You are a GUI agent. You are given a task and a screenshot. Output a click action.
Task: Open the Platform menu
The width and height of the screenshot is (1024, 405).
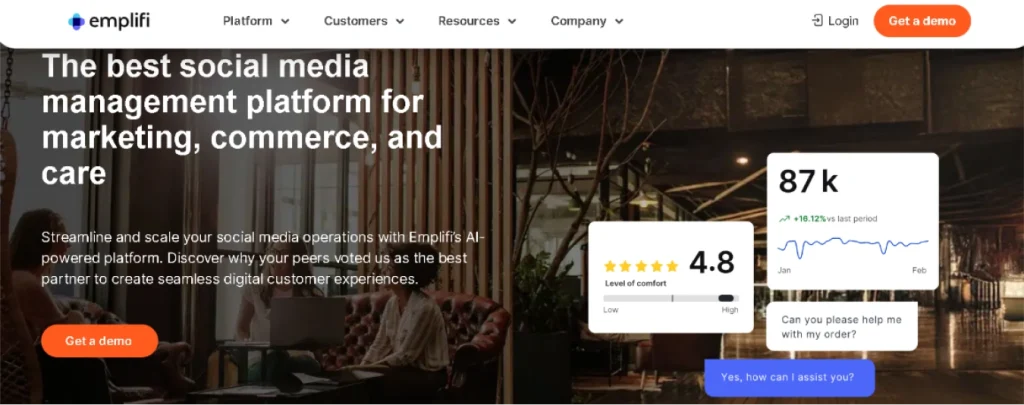click(x=256, y=21)
